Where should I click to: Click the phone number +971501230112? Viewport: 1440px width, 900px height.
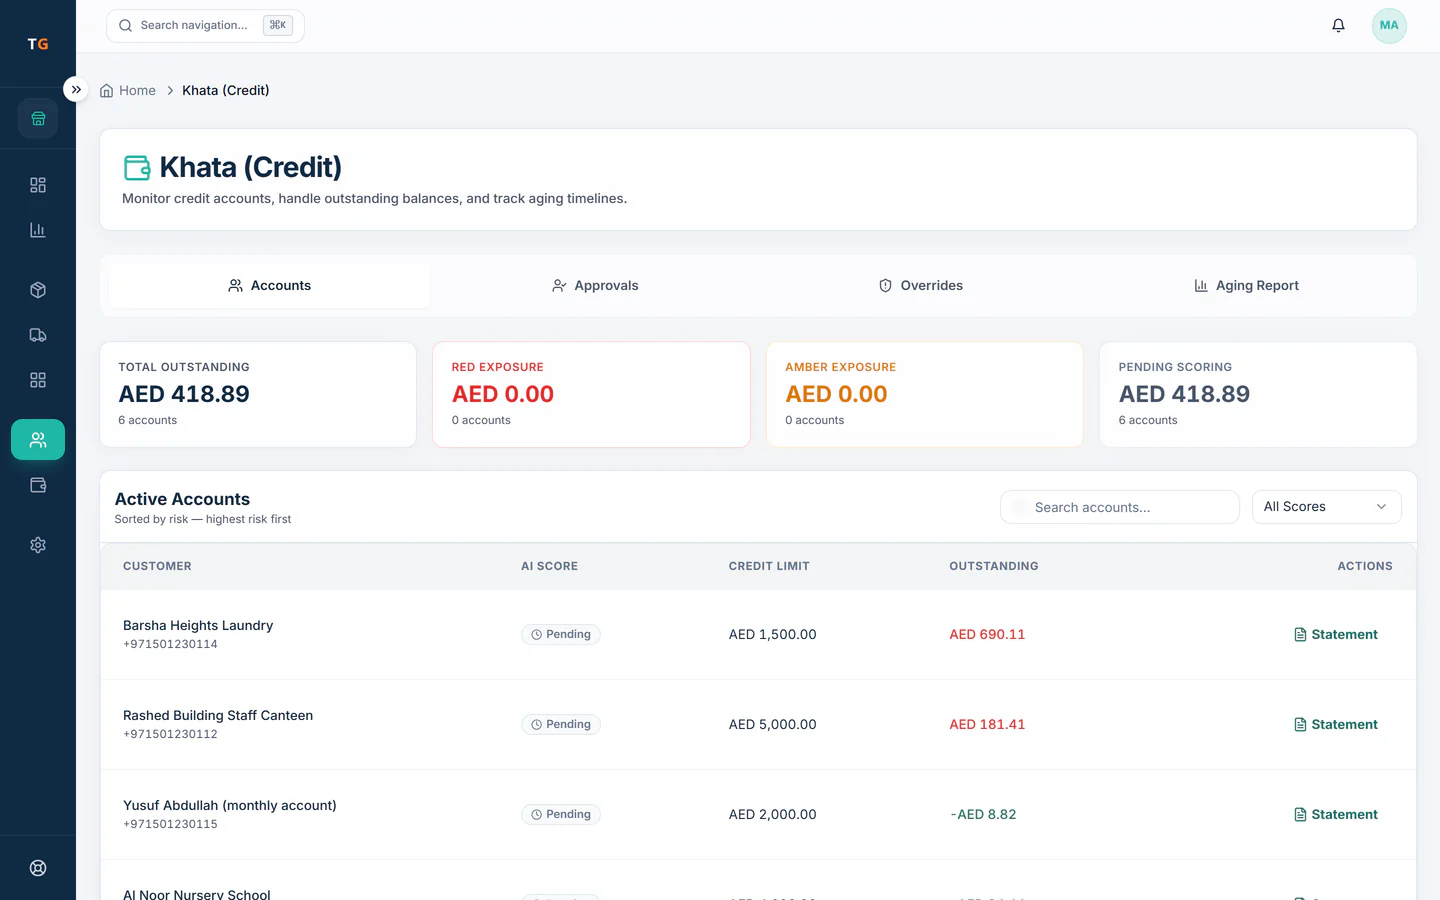[170, 735]
